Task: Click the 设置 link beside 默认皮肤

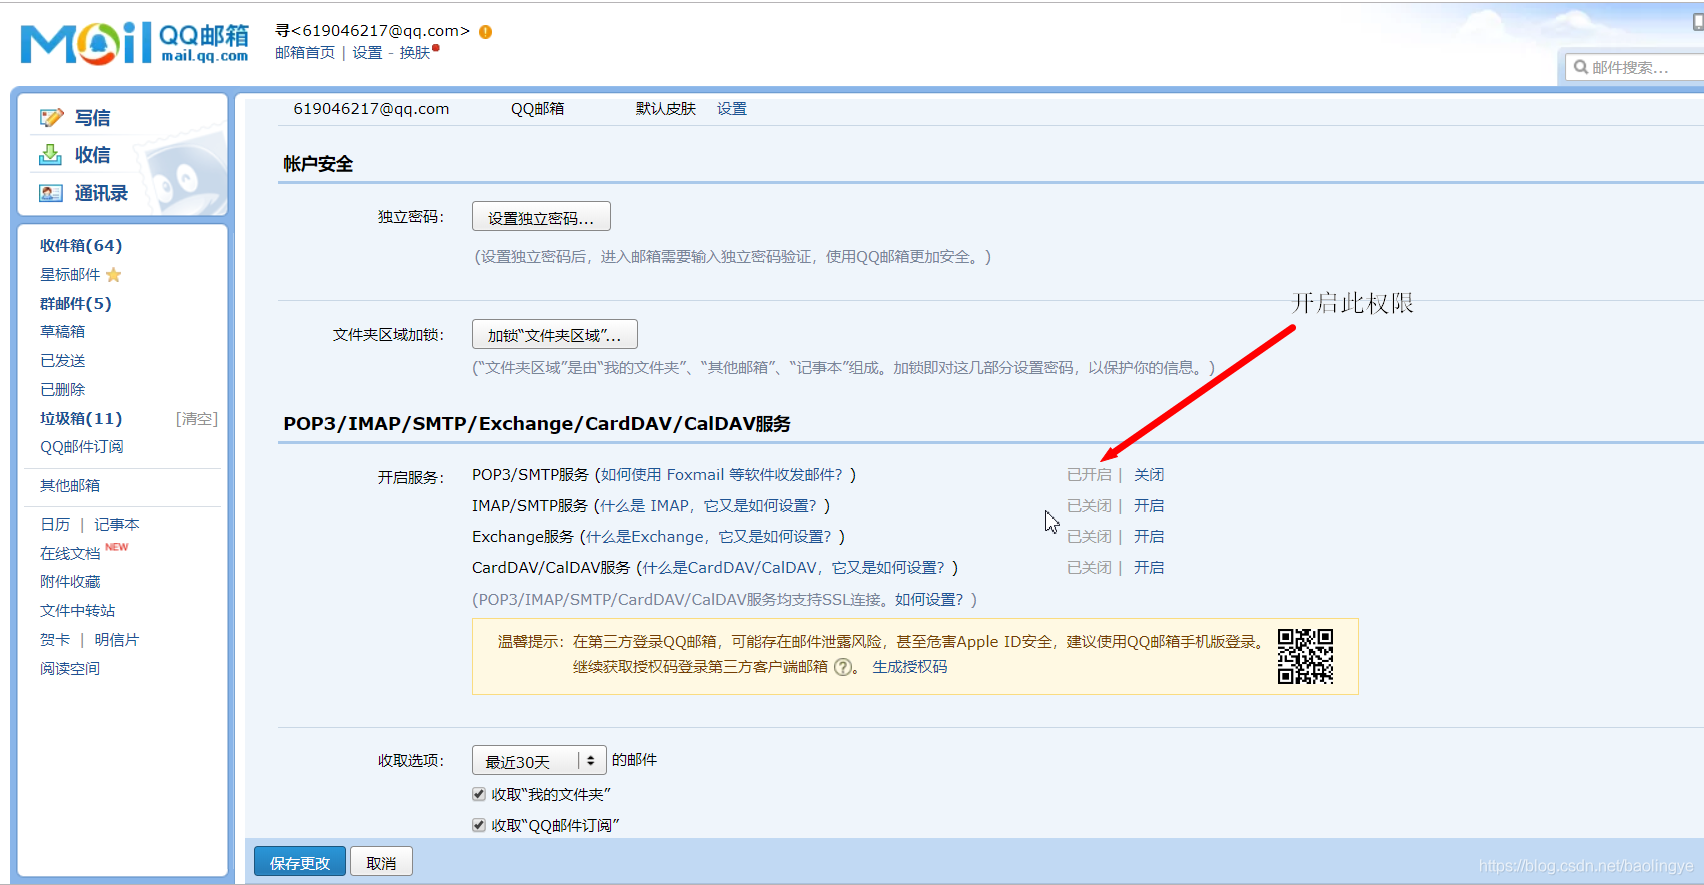Action: (x=732, y=109)
